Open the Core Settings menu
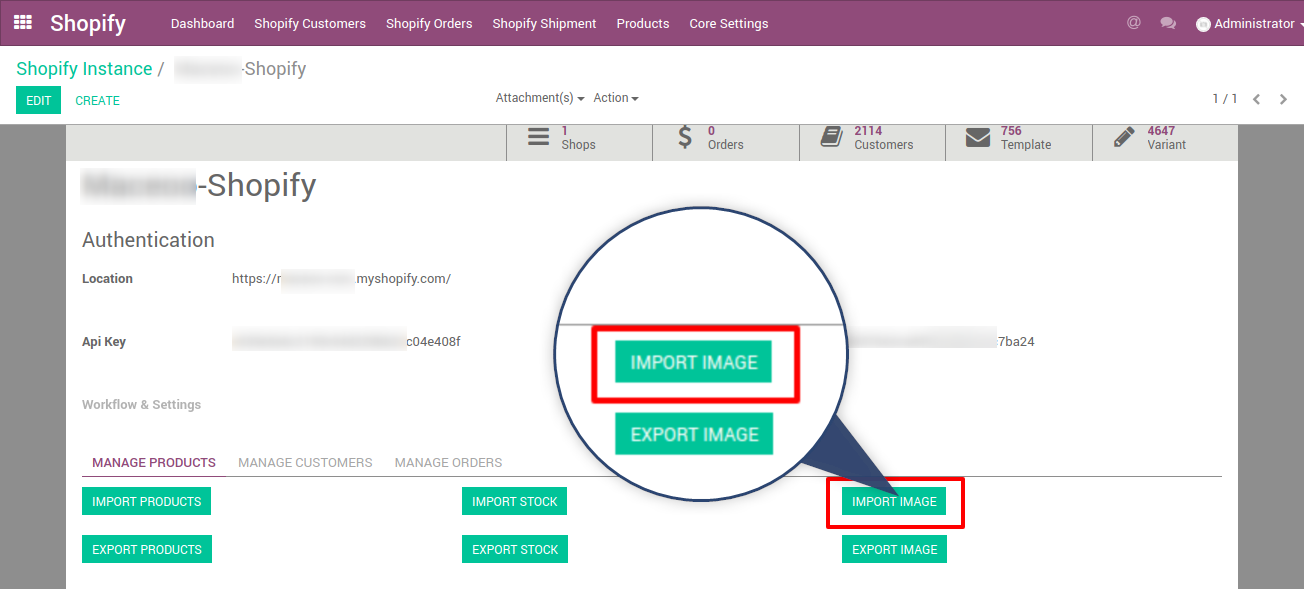1304x589 pixels. point(729,23)
